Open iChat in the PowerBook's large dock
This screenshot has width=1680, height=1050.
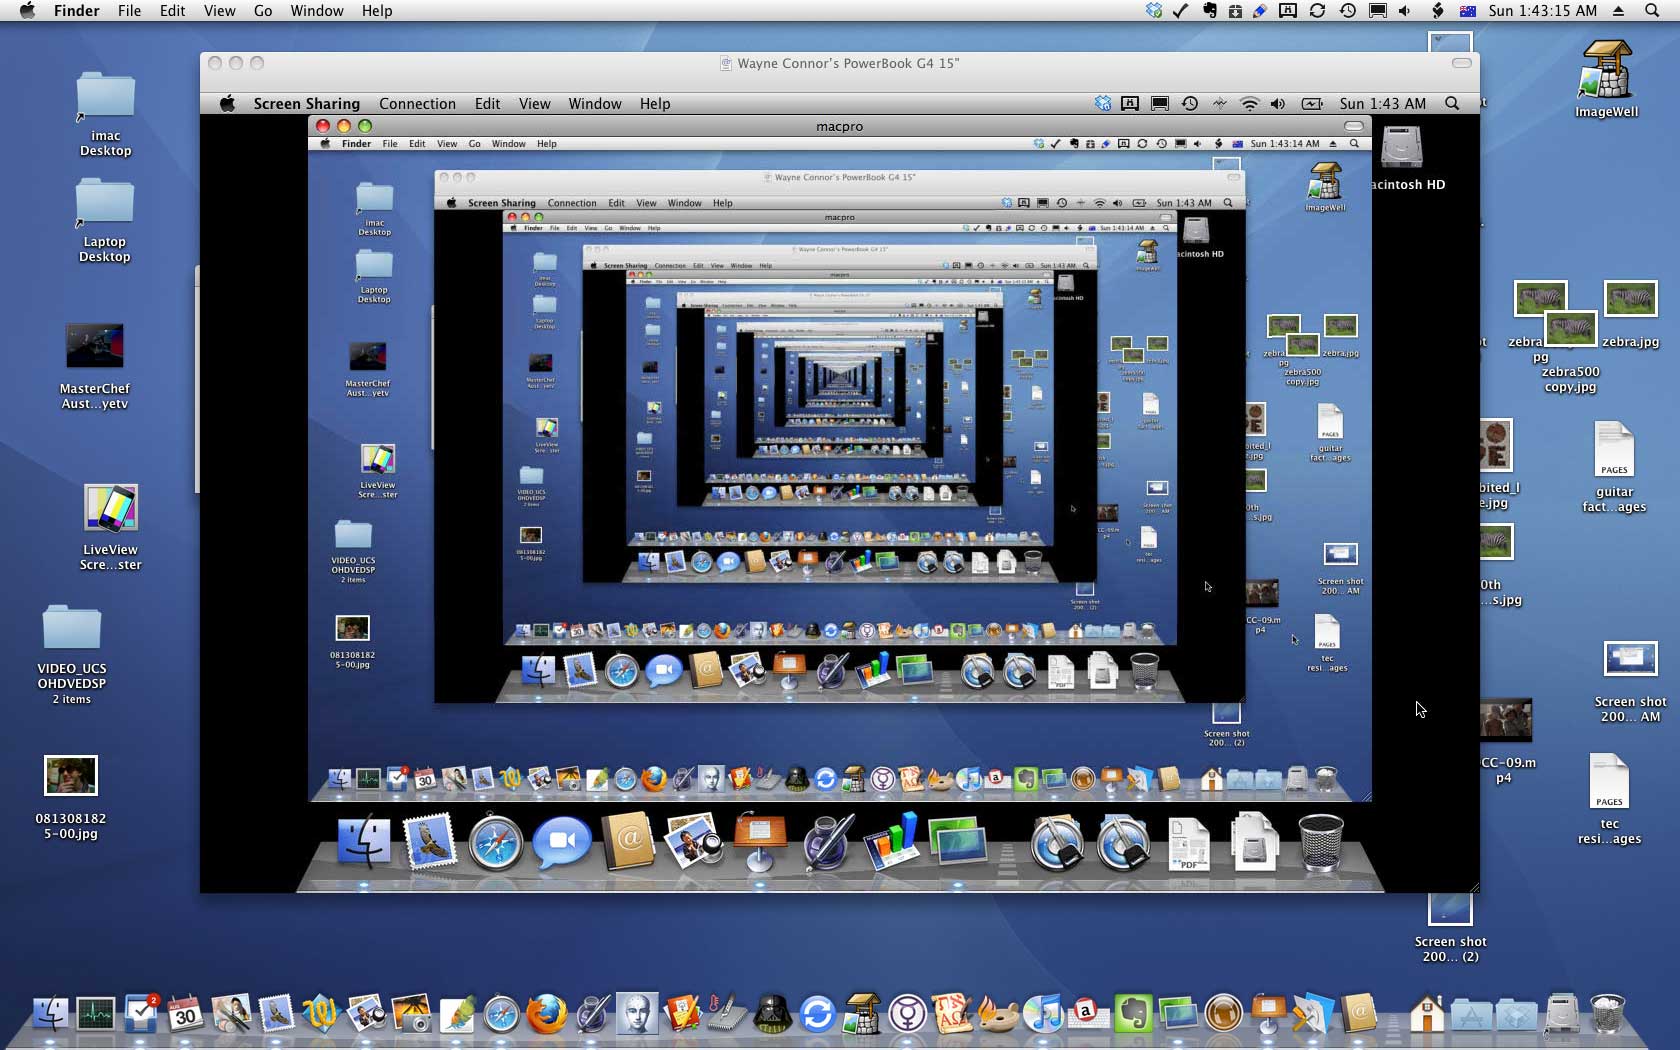point(562,842)
